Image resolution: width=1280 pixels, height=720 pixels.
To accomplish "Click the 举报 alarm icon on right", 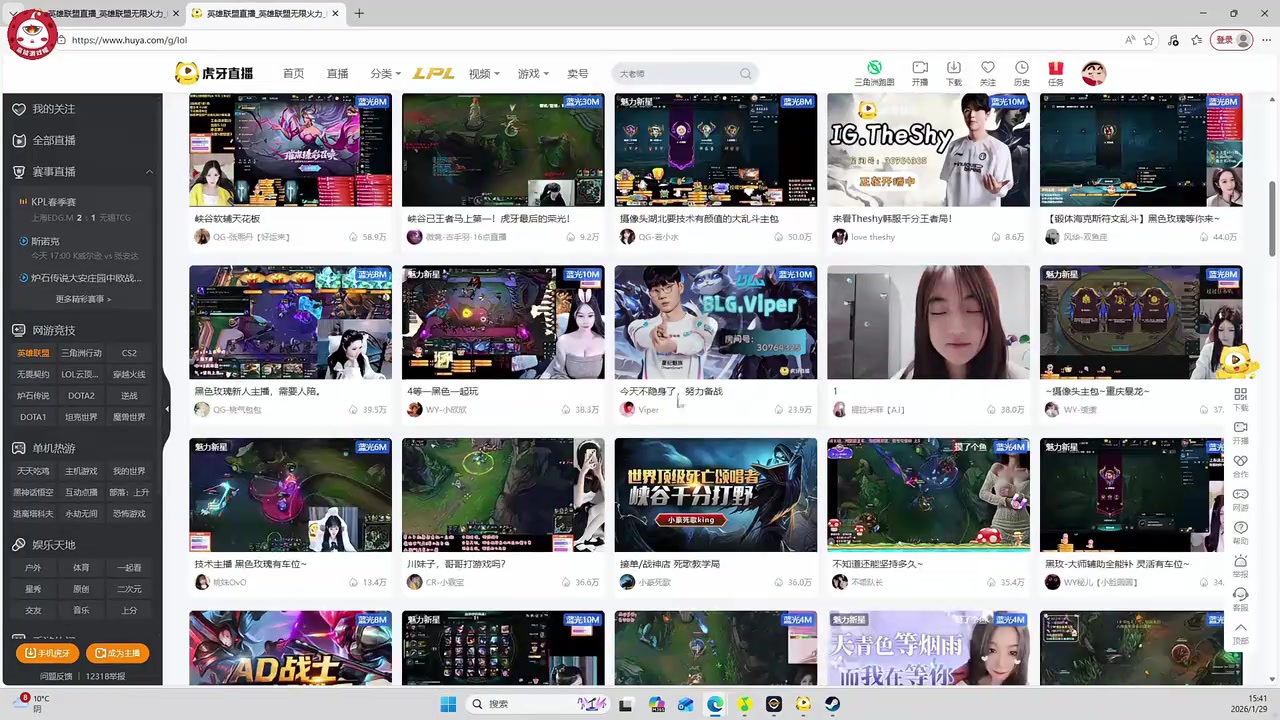I will pyautogui.click(x=1240, y=562).
